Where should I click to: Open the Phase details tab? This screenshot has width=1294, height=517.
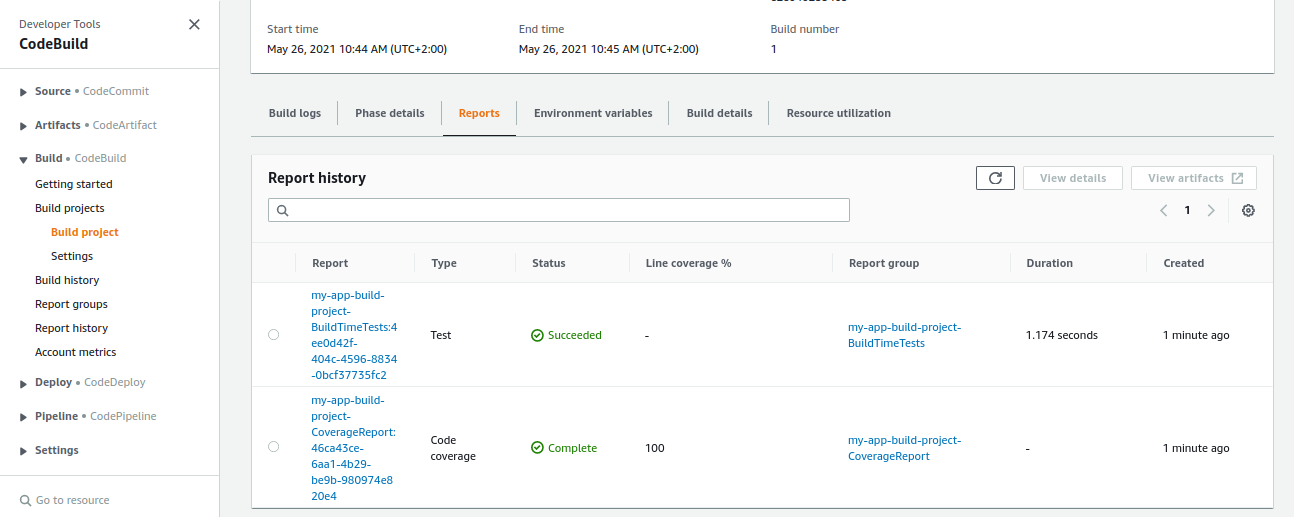pos(389,113)
